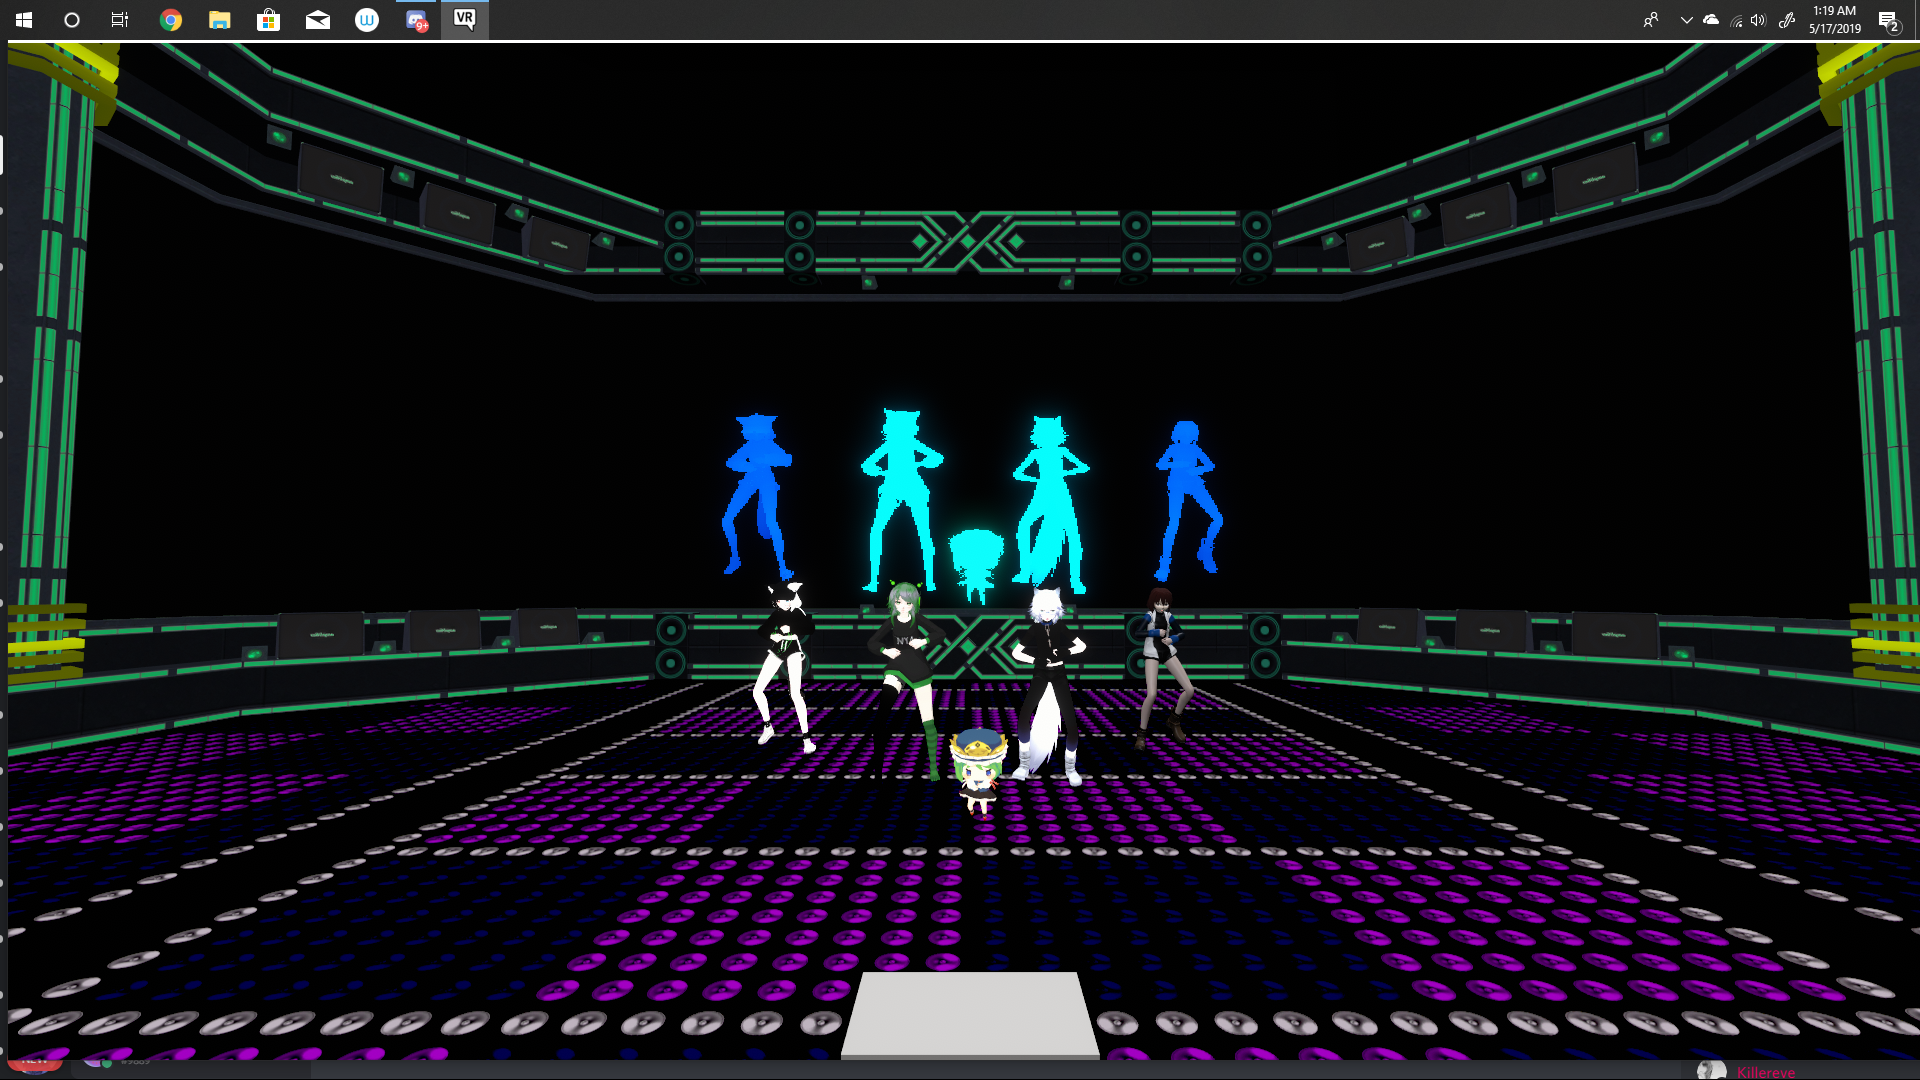Open Action Center with 2 notifications
The width and height of the screenshot is (1920, 1080).
pos(1888,20)
